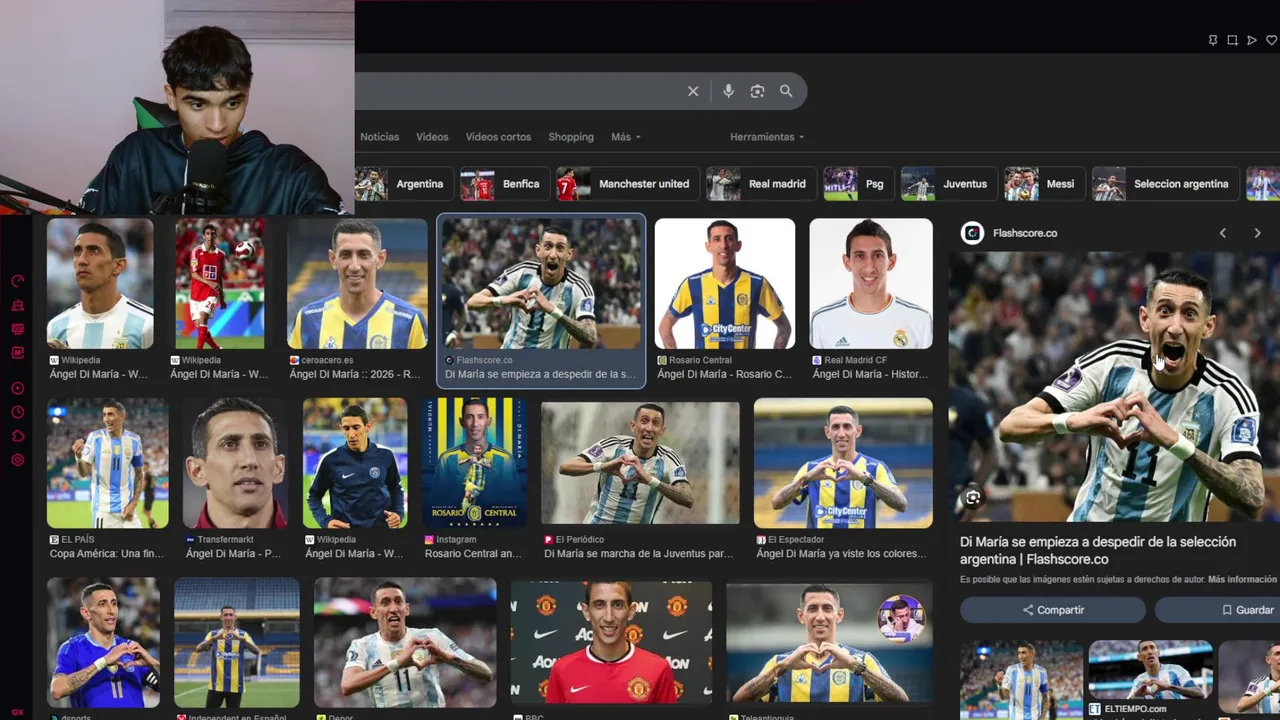
Task: Open History clock icon in sidebar
Action: 17,412
